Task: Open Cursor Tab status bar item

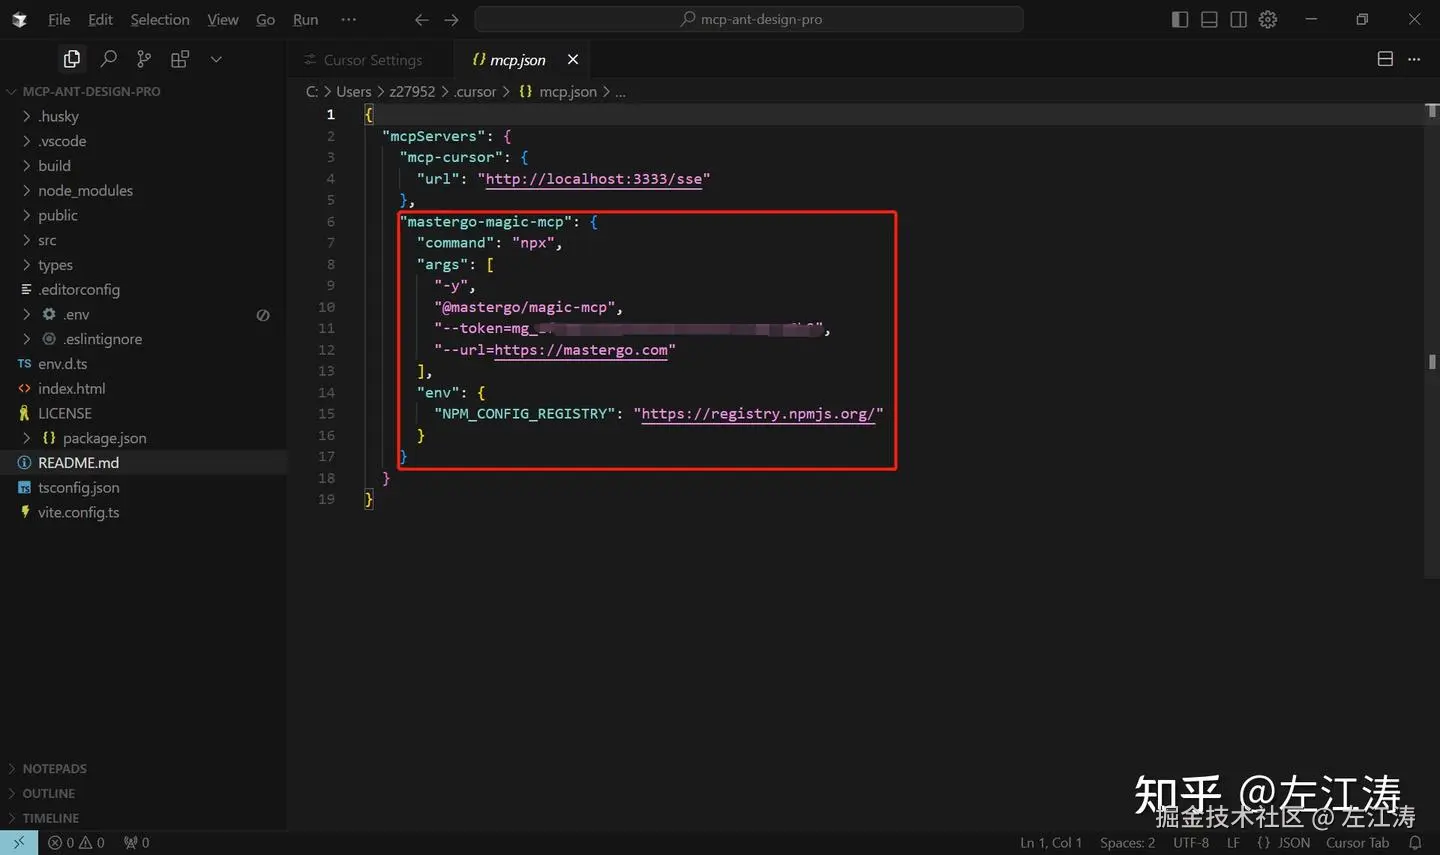Action: click(x=1357, y=843)
